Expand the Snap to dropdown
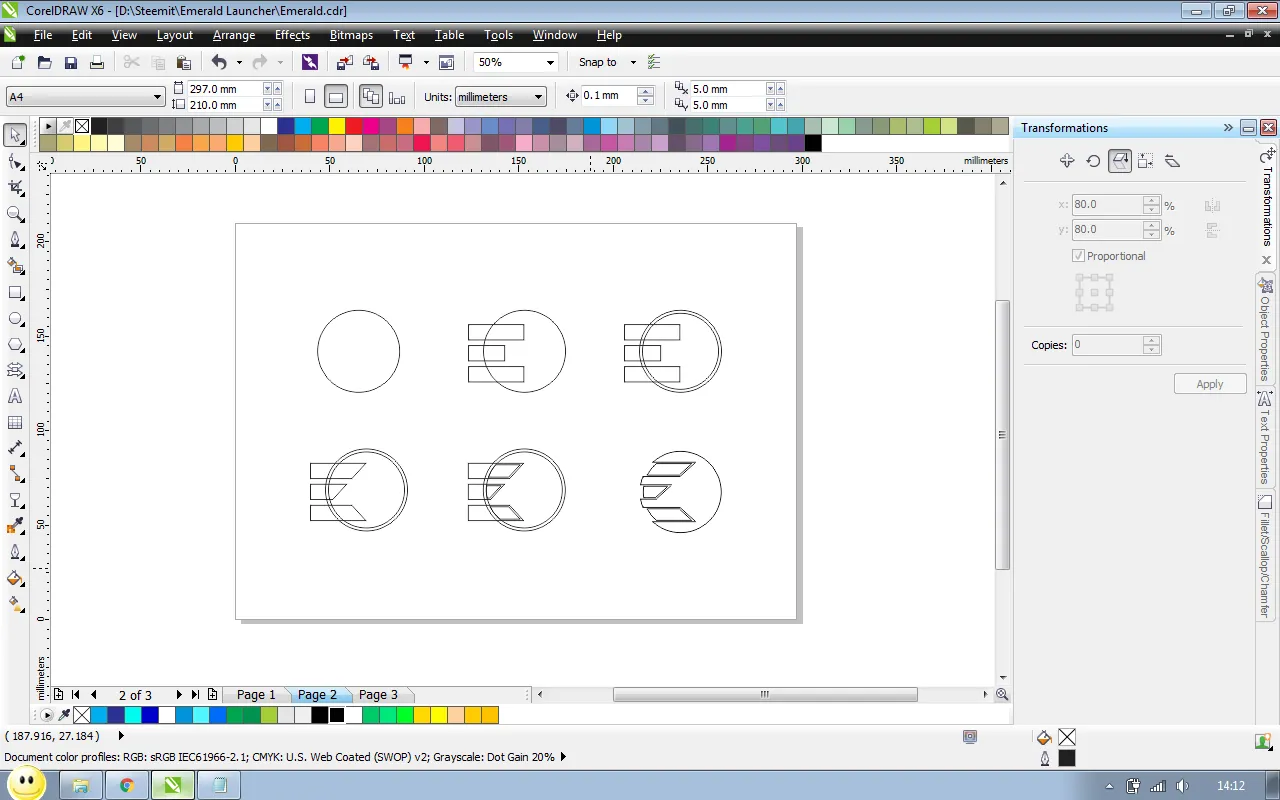Image resolution: width=1280 pixels, height=800 pixels. pos(633,62)
